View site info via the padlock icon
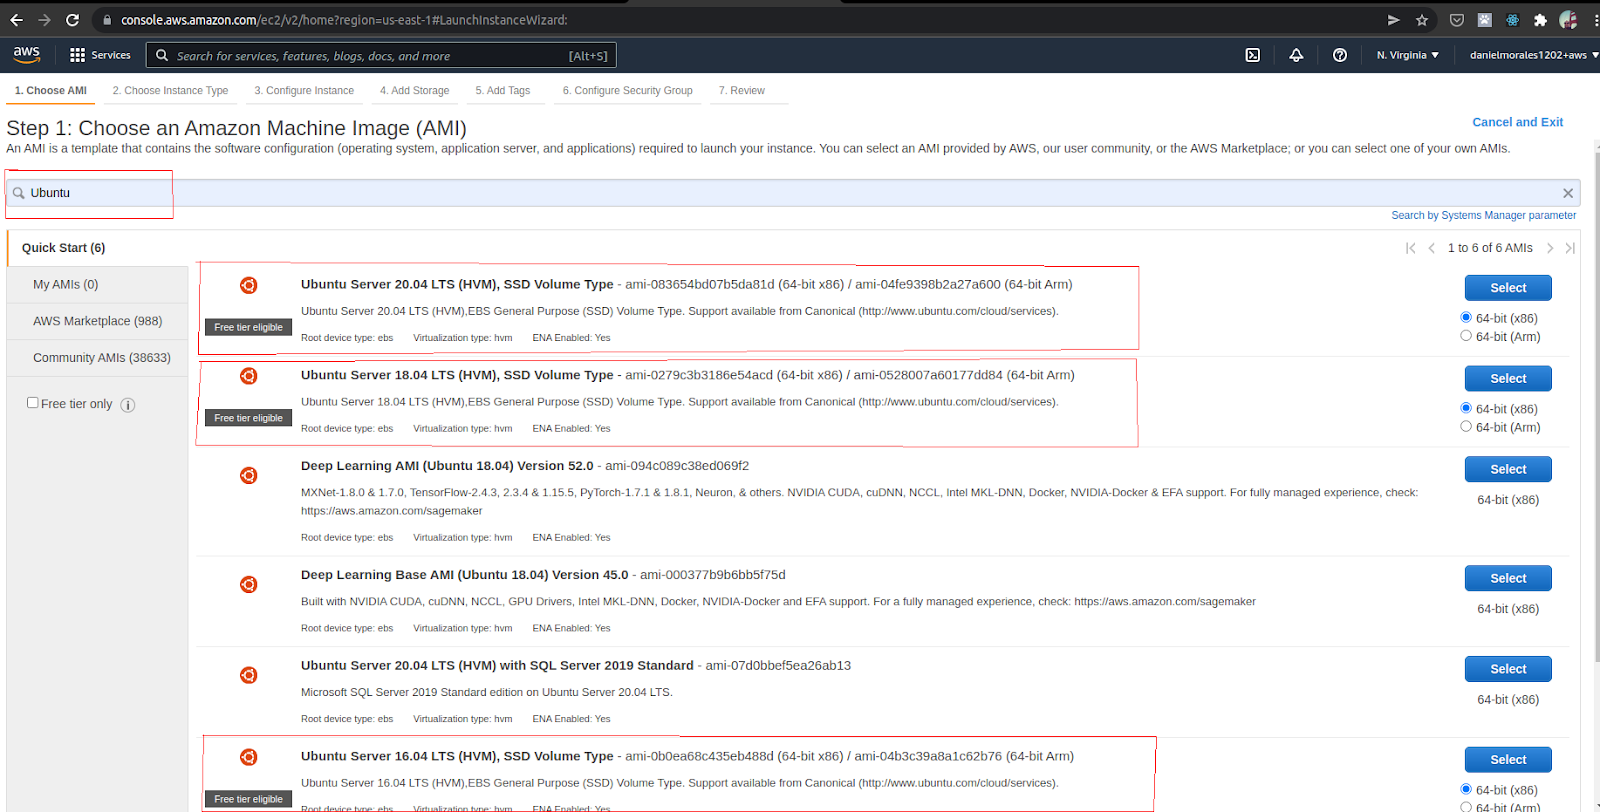 pyautogui.click(x=107, y=20)
